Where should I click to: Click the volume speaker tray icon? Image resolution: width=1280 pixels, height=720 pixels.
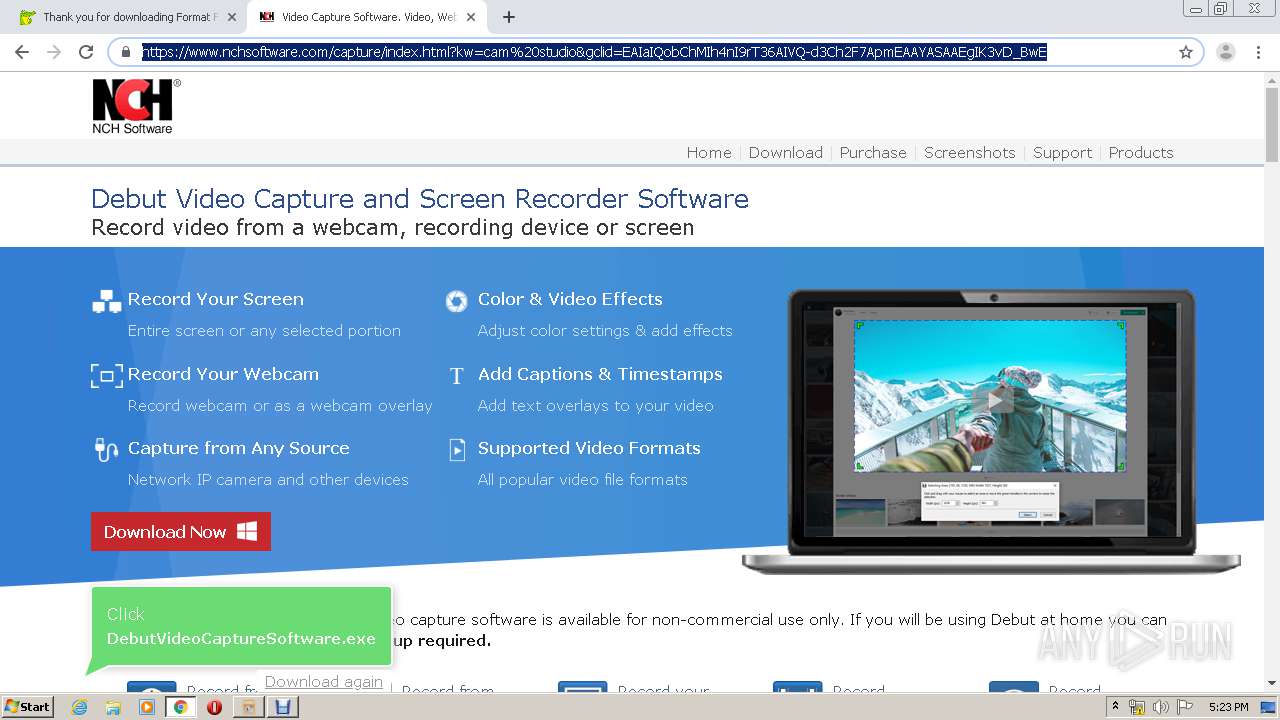pos(1161,707)
